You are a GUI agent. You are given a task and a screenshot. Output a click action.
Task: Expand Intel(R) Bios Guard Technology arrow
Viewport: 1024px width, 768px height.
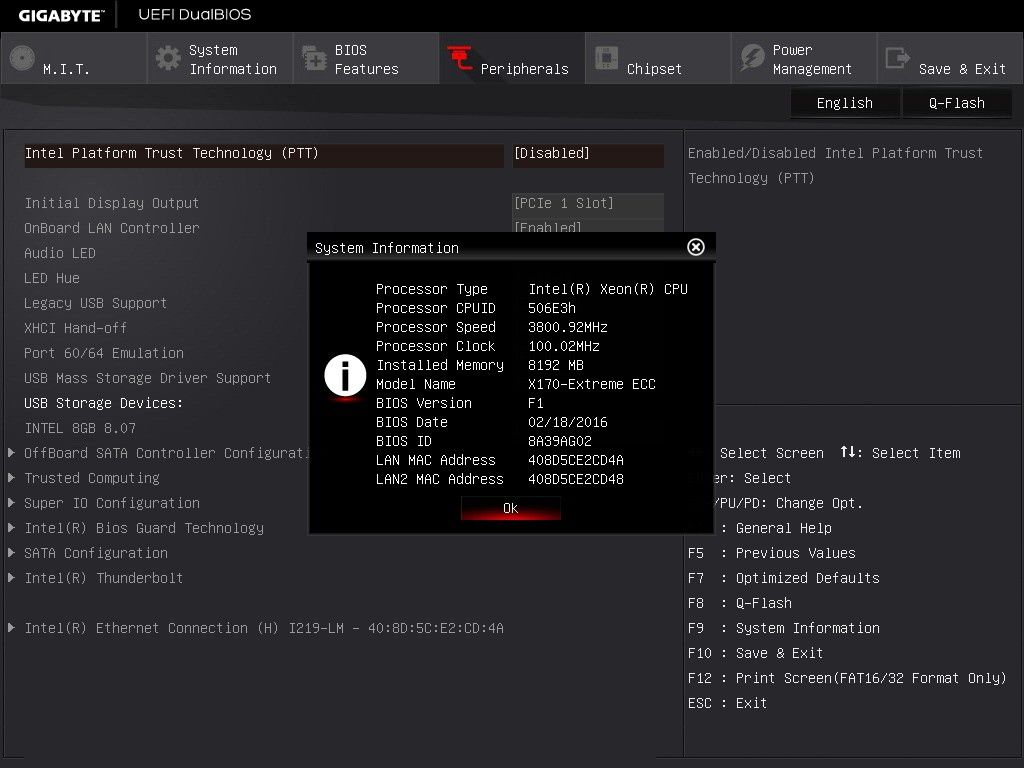coord(11,528)
